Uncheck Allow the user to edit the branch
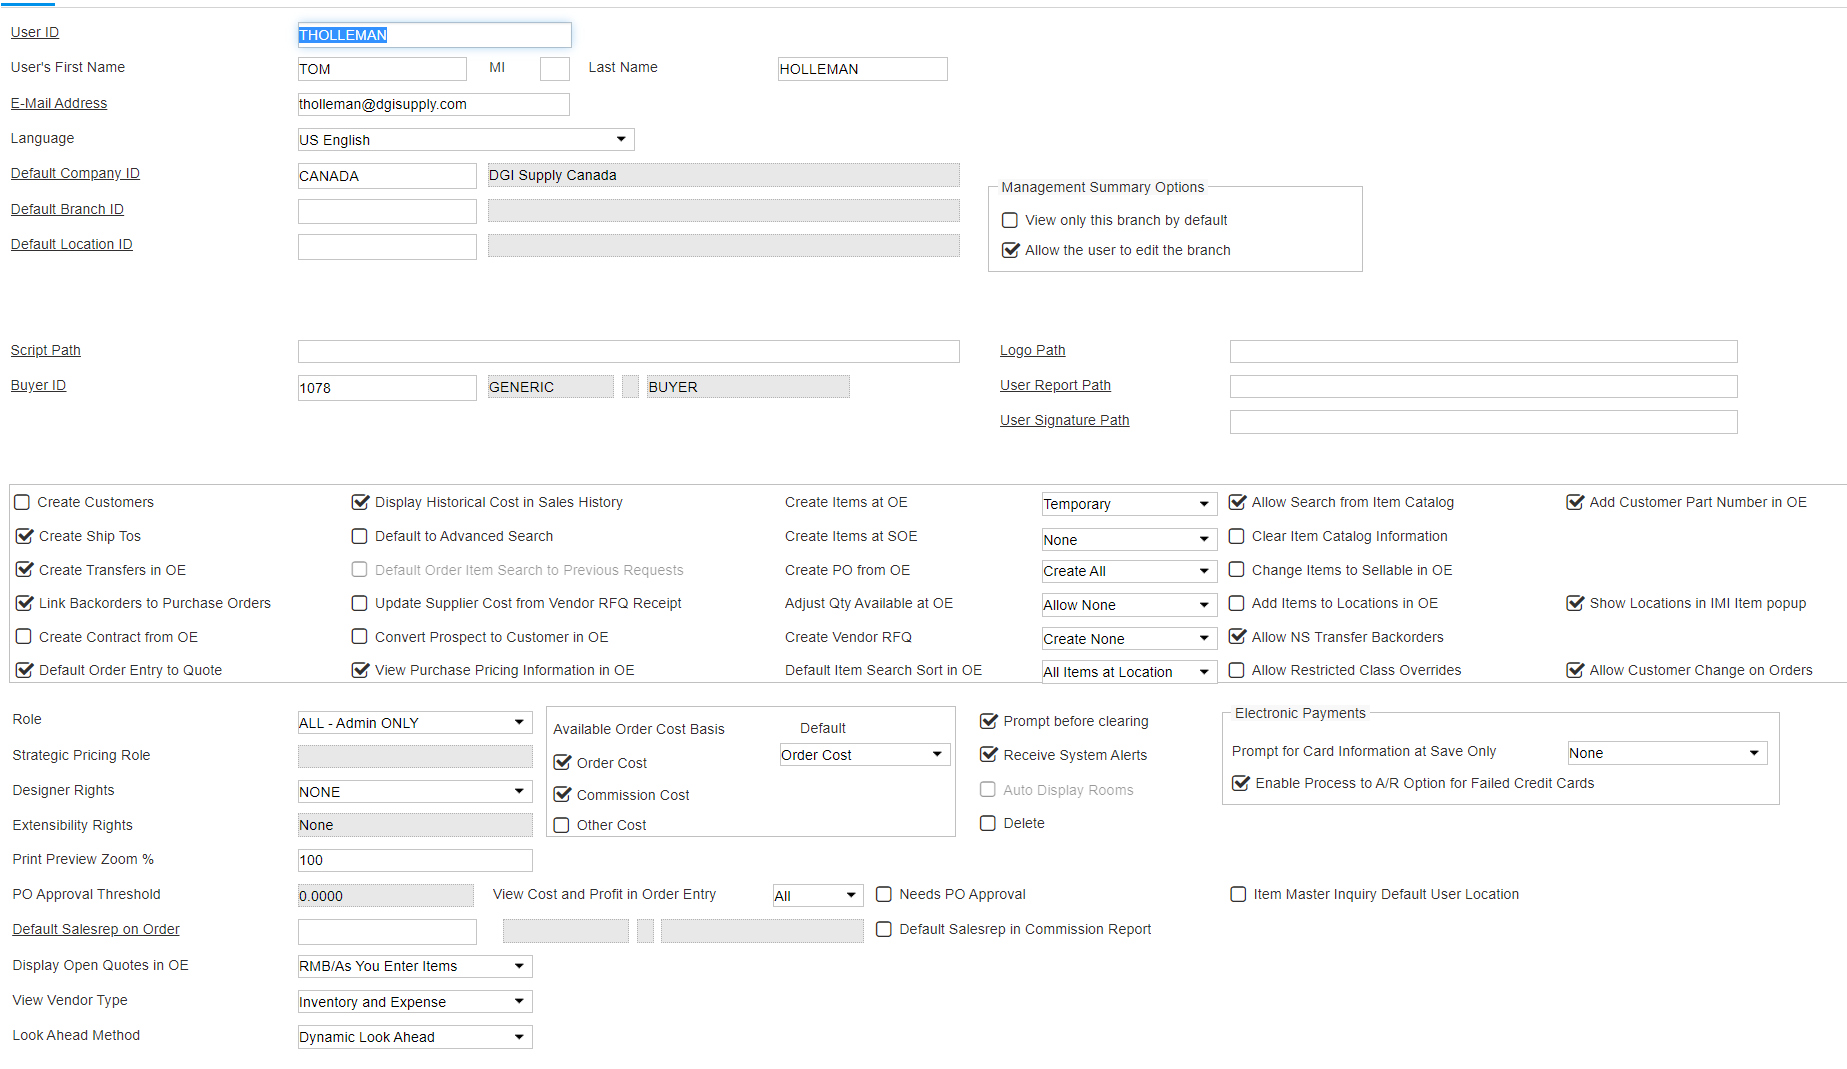Viewport: 1847px width, 1069px height. [1010, 250]
